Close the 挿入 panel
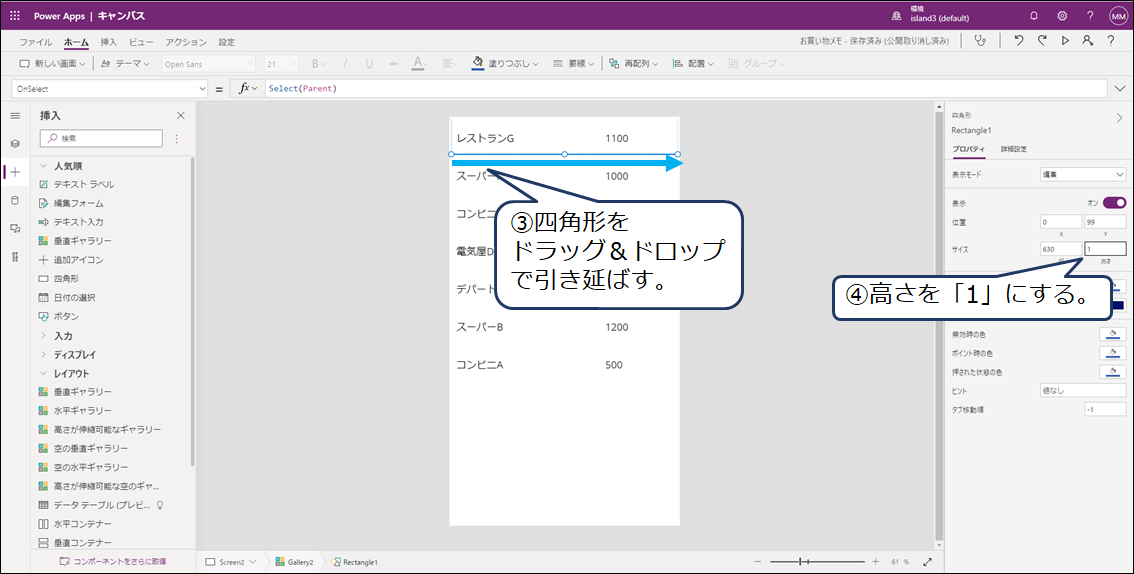1134x574 pixels. (x=181, y=116)
